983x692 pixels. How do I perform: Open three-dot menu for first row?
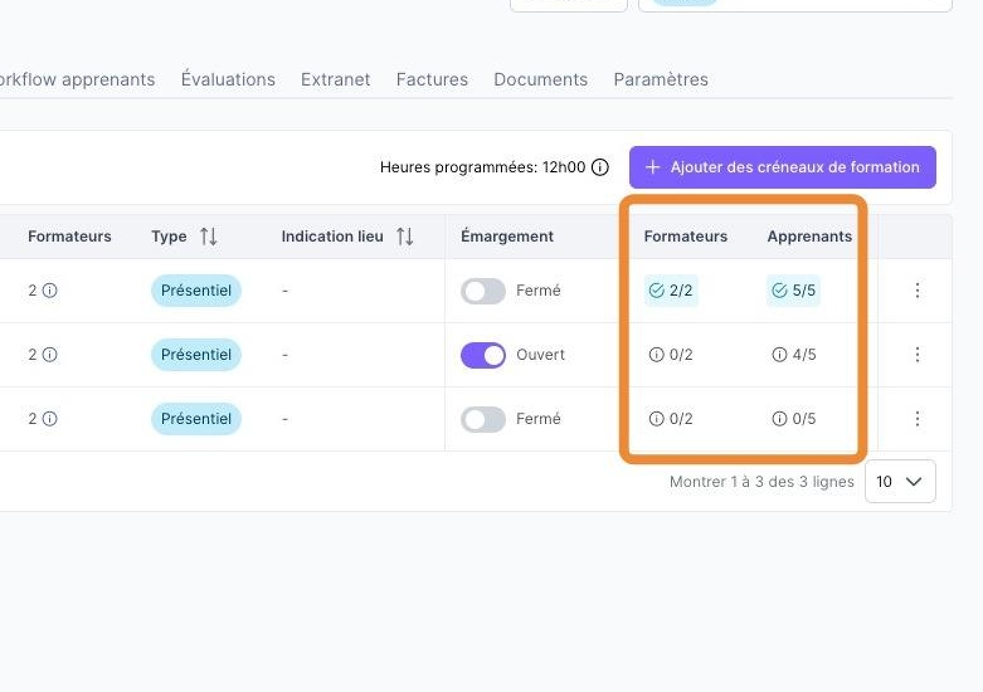tap(917, 291)
